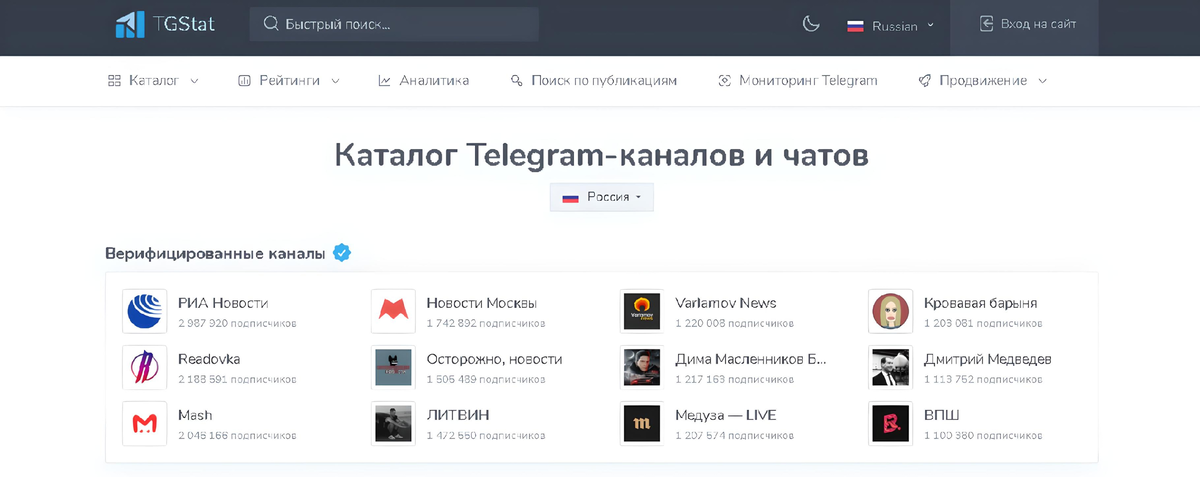Click the ЛИТВИН channel avatar
Image resolution: width=1200 pixels, height=477 pixels.
pyautogui.click(x=393, y=423)
